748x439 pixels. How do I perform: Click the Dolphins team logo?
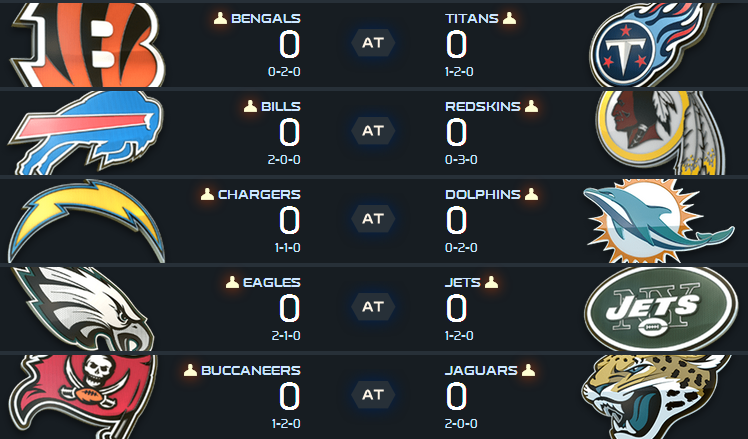point(655,218)
